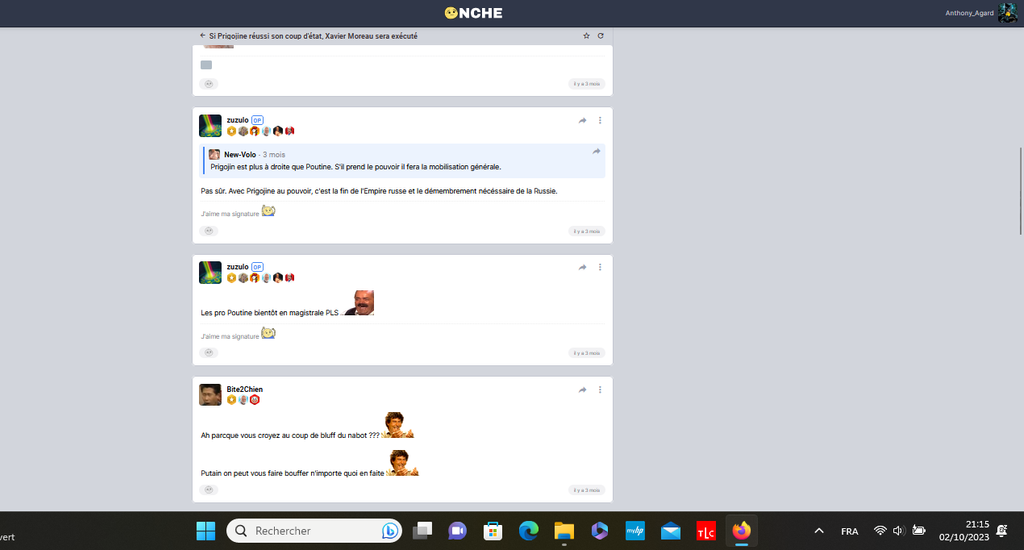Open the myHP app from the taskbar

point(635,531)
